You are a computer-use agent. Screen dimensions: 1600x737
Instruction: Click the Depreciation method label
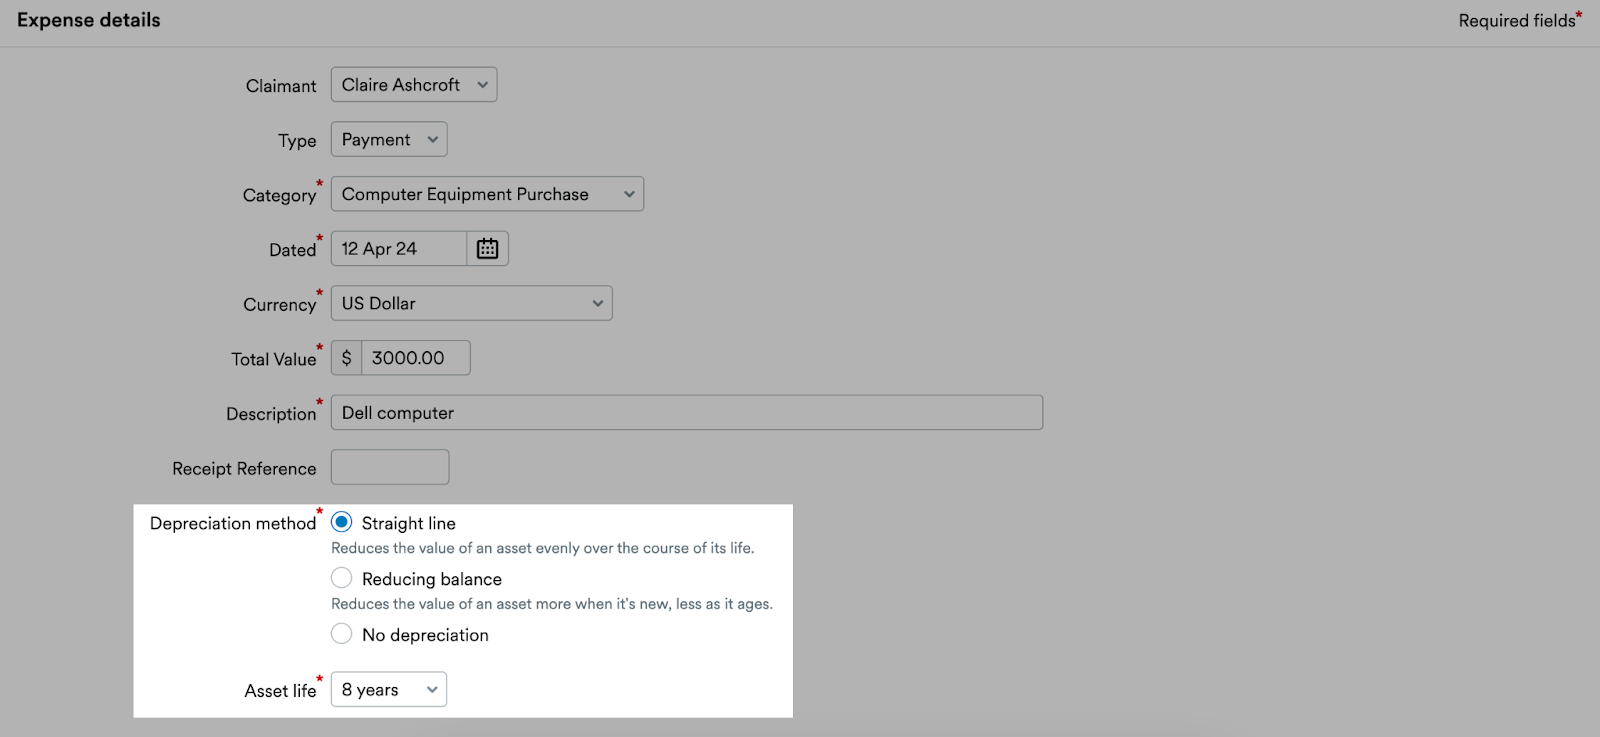click(233, 523)
